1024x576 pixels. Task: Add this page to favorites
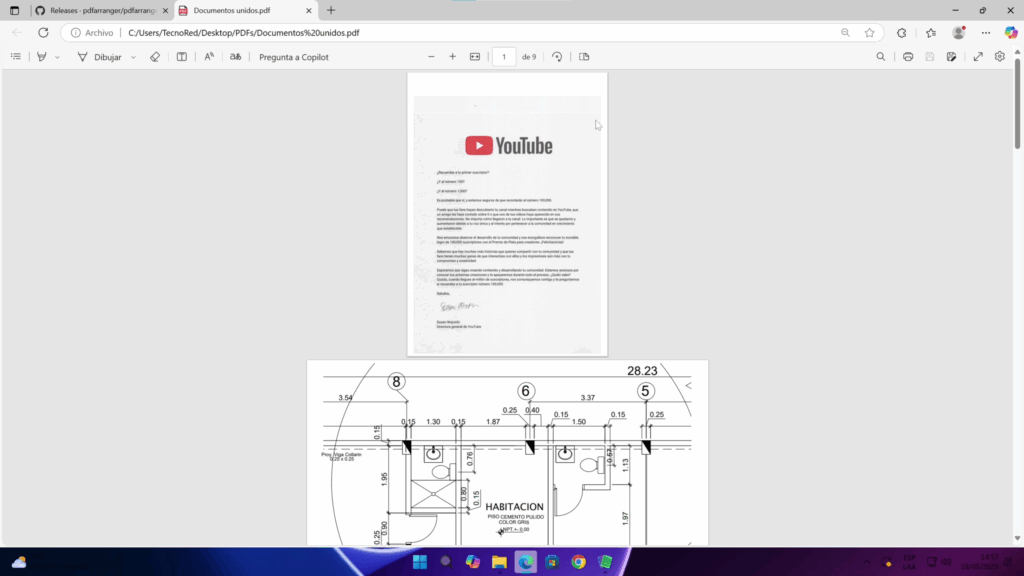click(870, 33)
